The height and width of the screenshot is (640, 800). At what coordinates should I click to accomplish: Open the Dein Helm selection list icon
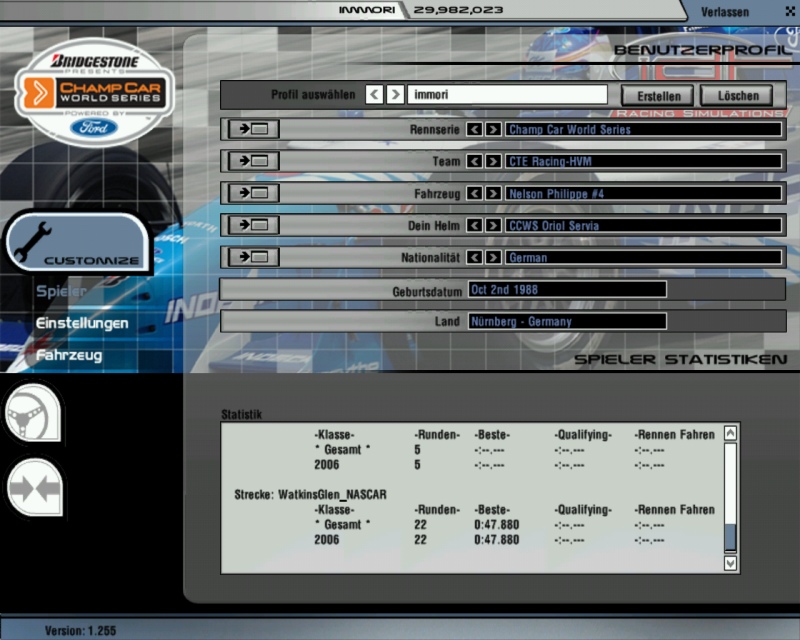[x=252, y=226]
